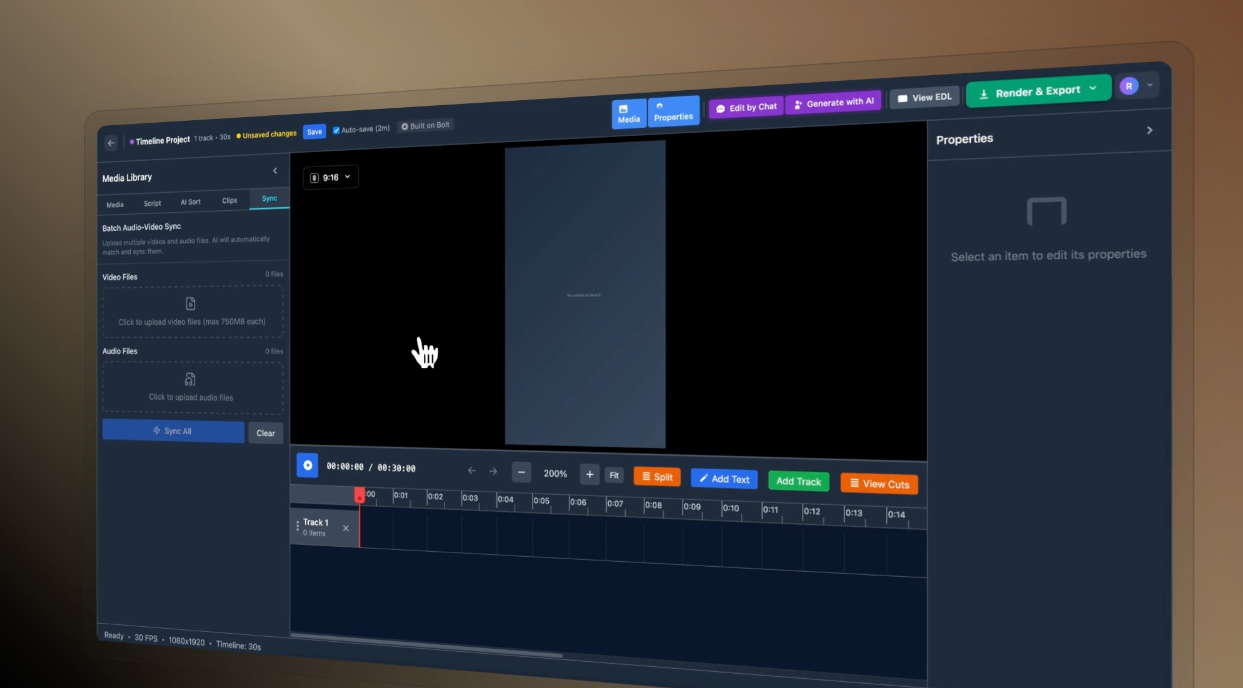The height and width of the screenshot is (688, 1243).
Task: Click the audio files upload drop zone
Action: coord(192,388)
